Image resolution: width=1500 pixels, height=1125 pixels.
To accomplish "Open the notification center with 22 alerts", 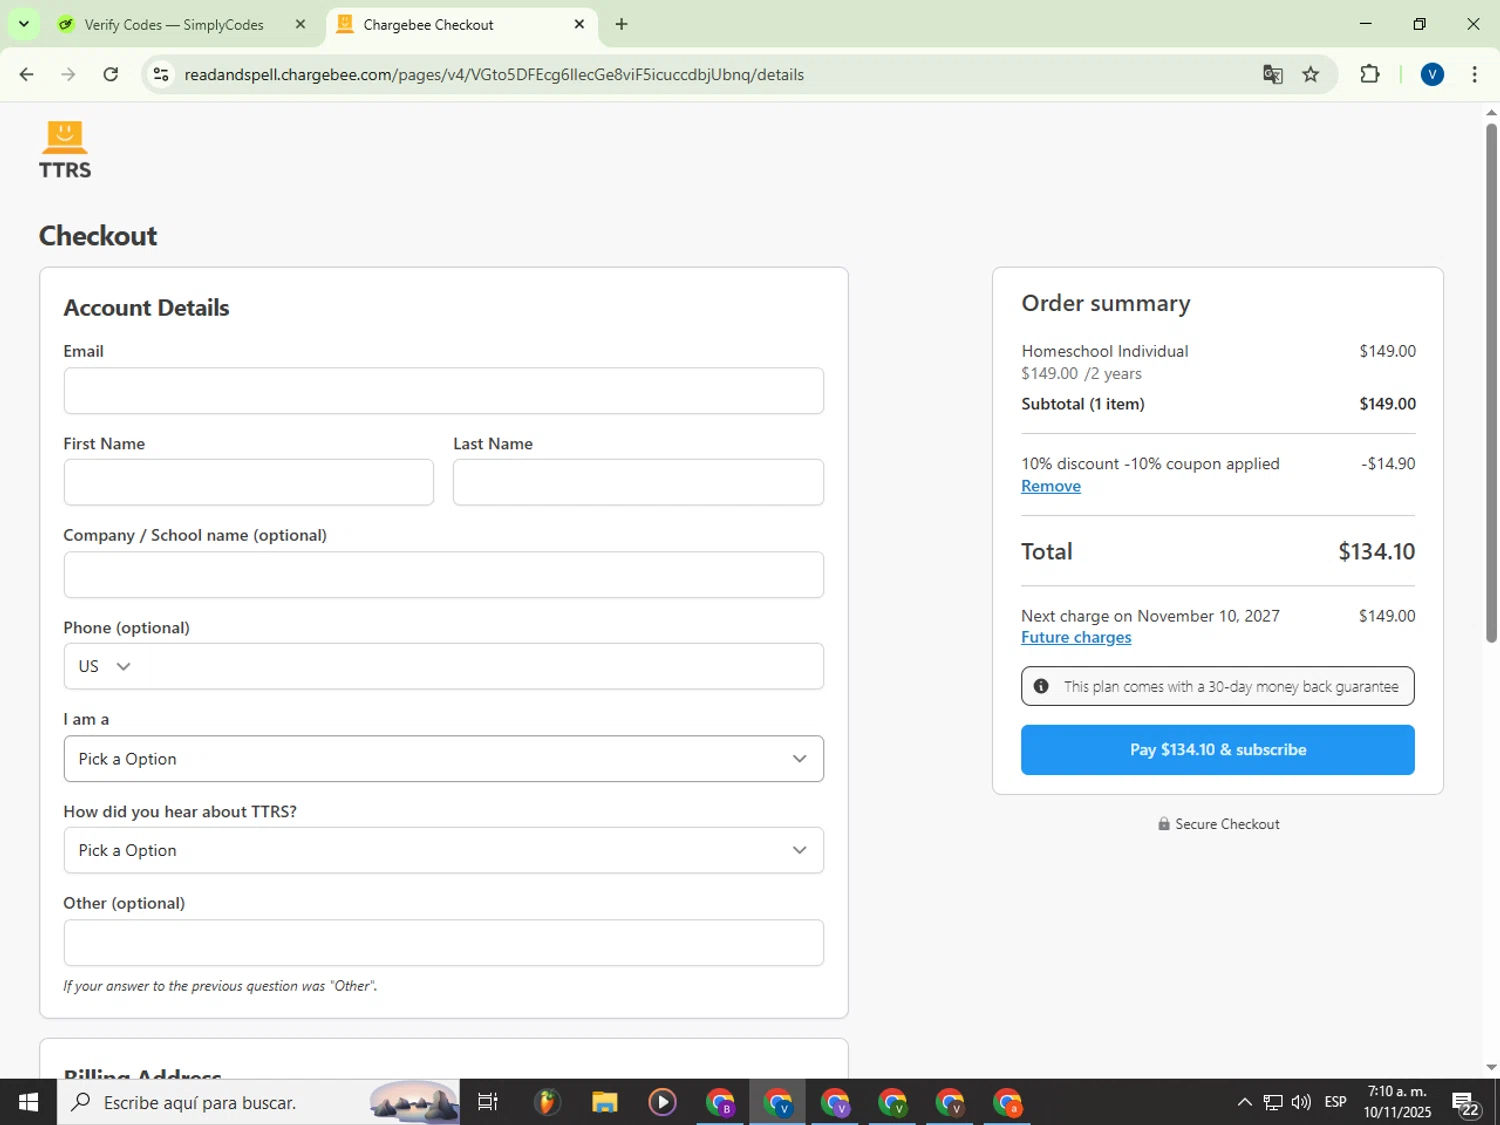I will [1467, 1102].
